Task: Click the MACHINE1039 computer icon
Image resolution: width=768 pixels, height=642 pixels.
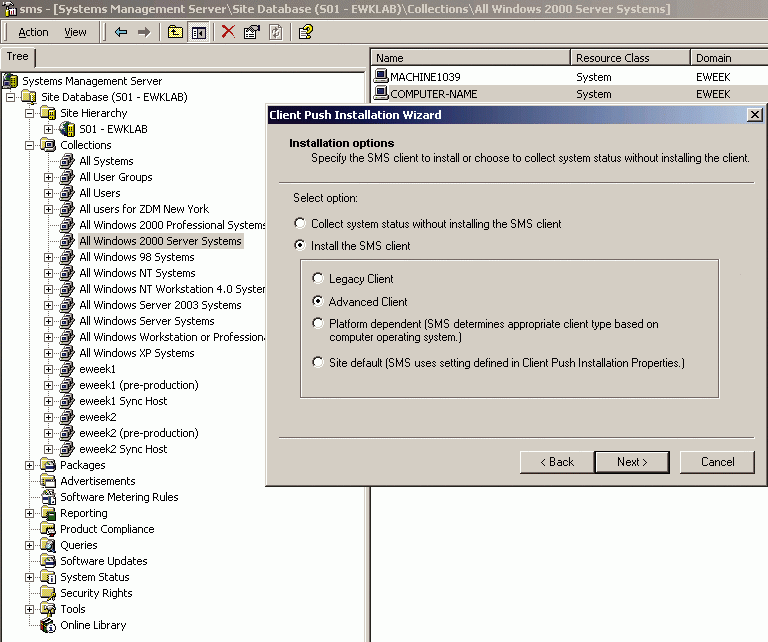Action: pyautogui.click(x=381, y=76)
